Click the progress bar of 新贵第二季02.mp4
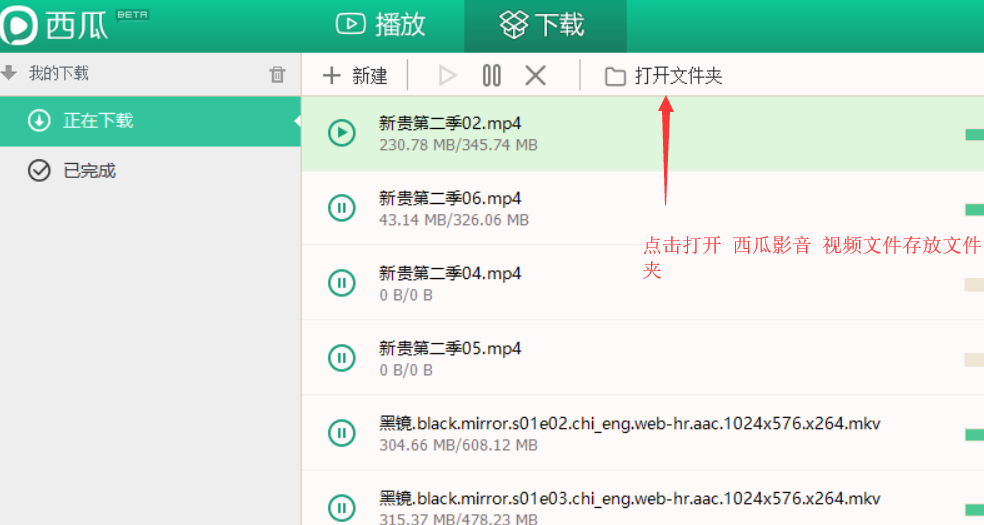Screen dimensions: 984x525 975,134
